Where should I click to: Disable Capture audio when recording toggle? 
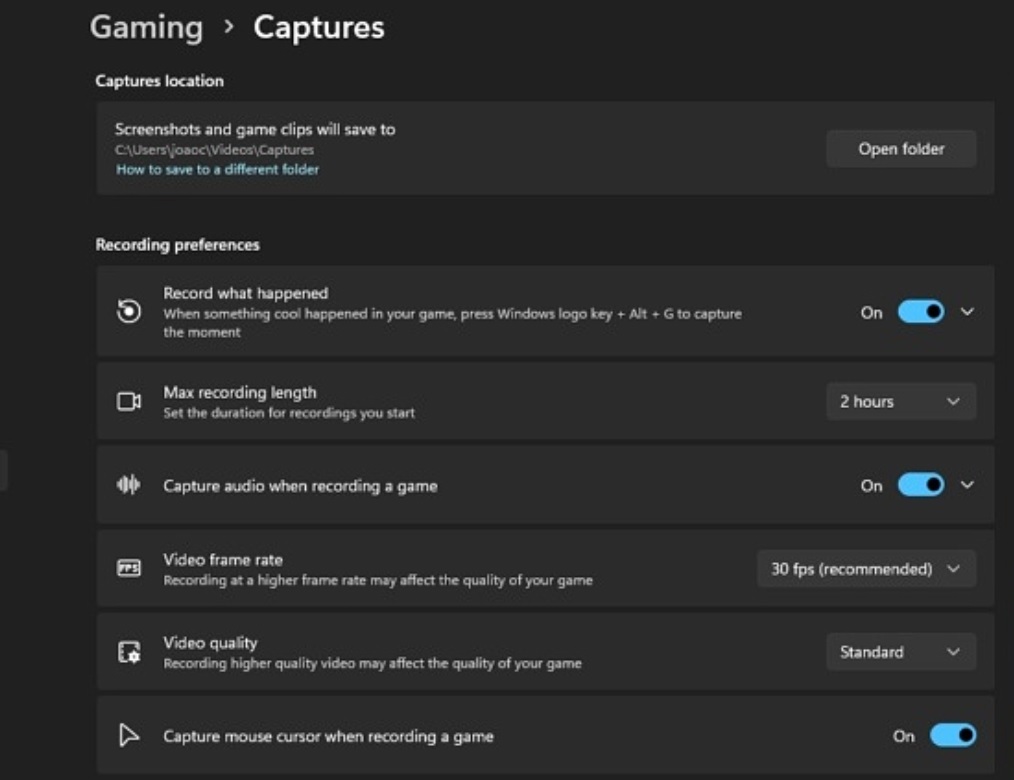coord(921,485)
